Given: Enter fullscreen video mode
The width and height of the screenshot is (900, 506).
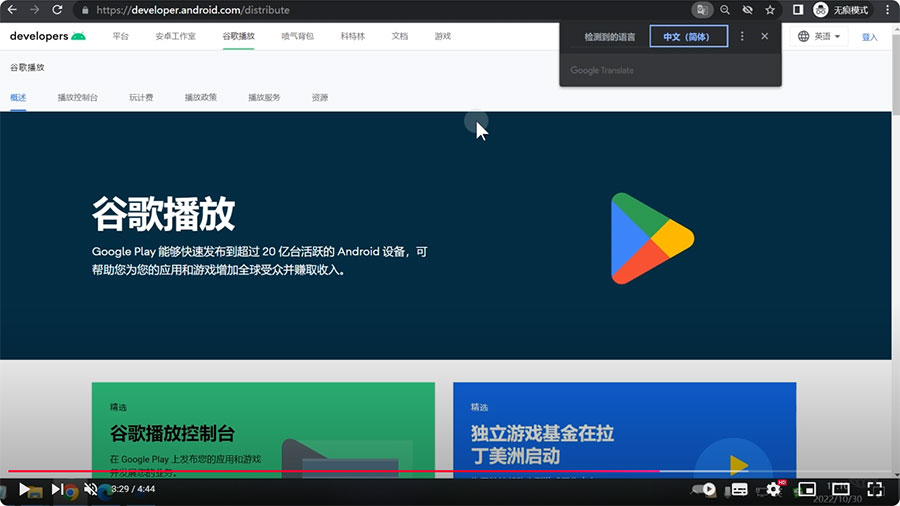Looking at the screenshot, I should click(875, 489).
